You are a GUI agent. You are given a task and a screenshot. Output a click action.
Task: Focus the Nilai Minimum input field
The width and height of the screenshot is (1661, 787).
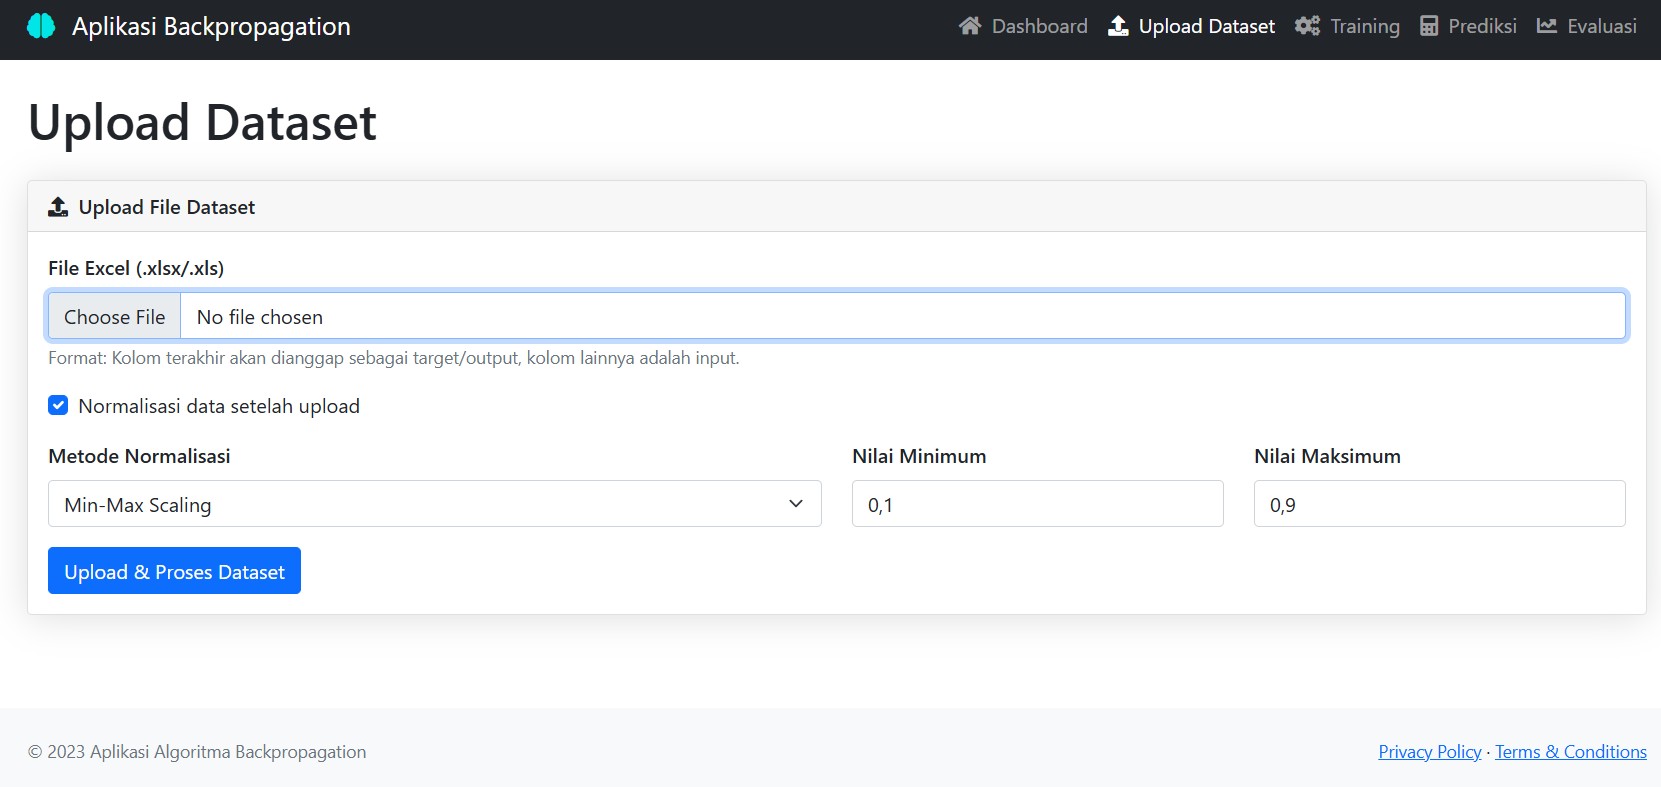pyautogui.click(x=1037, y=504)
